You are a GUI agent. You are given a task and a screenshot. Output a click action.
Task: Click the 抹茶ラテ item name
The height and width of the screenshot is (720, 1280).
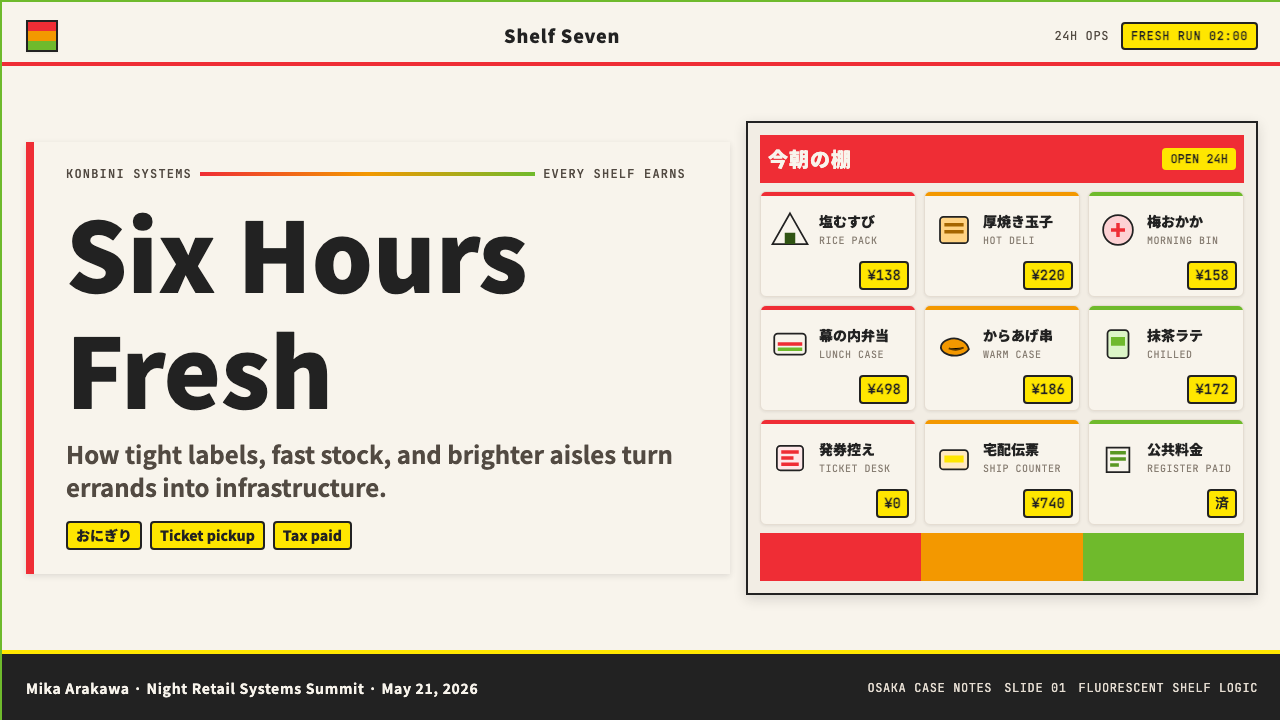1175,336
